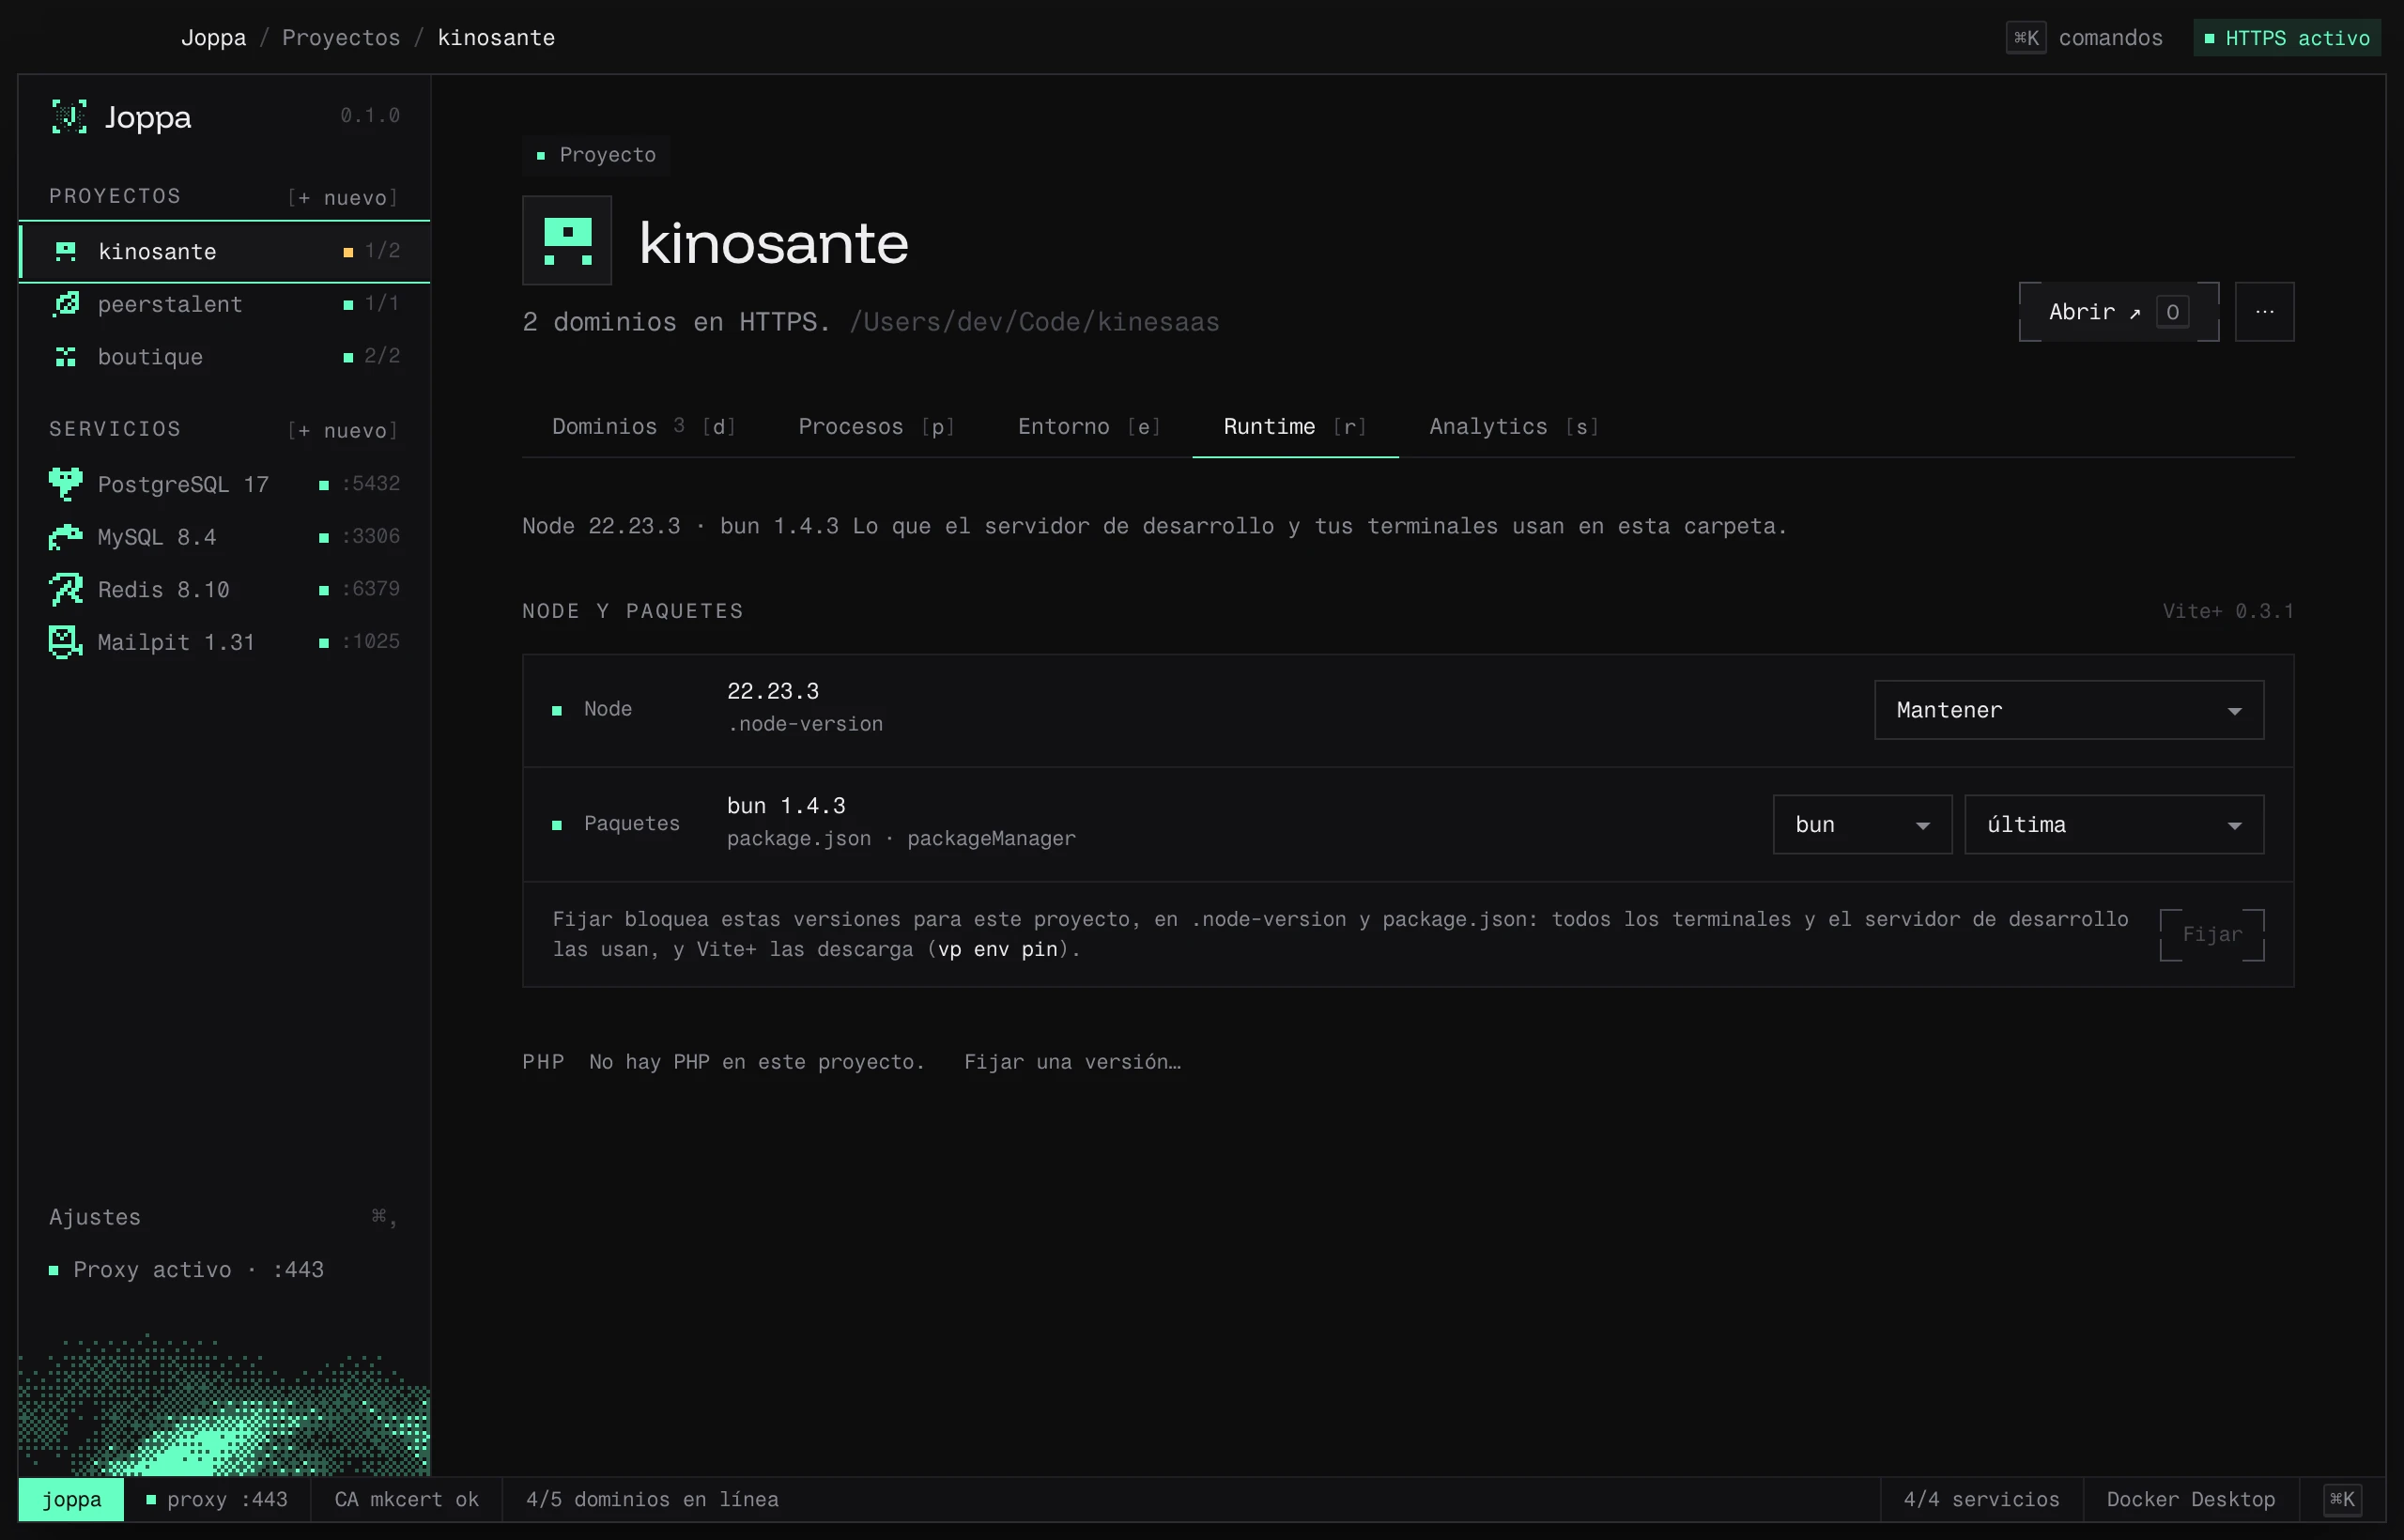Click Joppa in the breadcrumb
The width and height of the screenshot is (2404, 1540).
click(x=213, y=38)
